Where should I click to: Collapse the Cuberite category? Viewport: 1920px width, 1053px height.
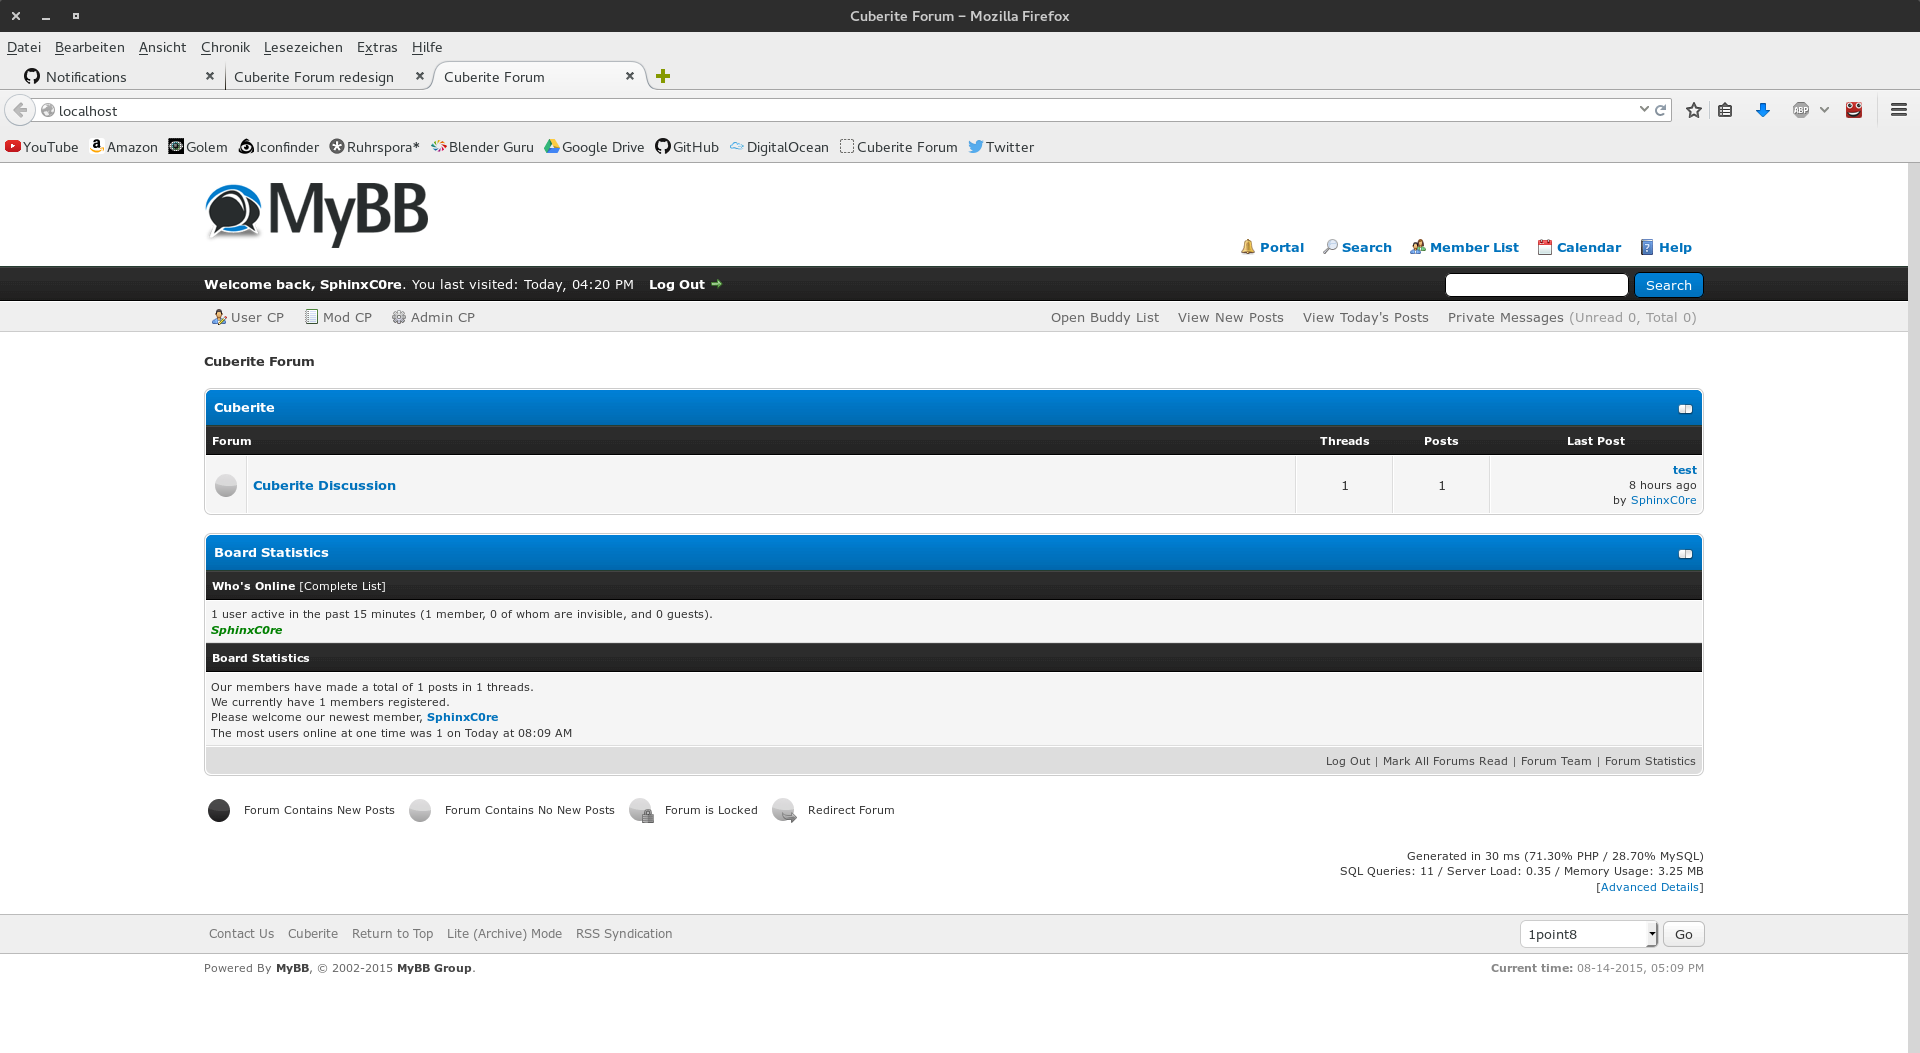[x=1685, y=408]
